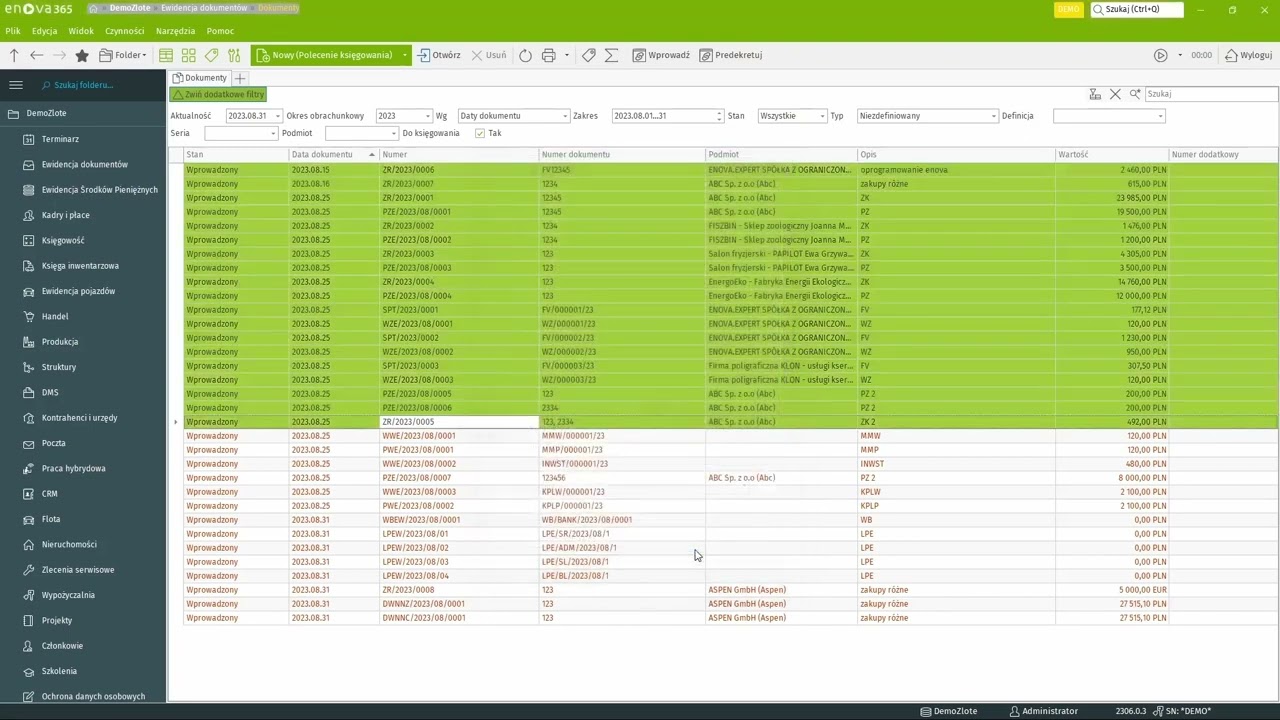Open the Narzędzia menu

point(175,31)
